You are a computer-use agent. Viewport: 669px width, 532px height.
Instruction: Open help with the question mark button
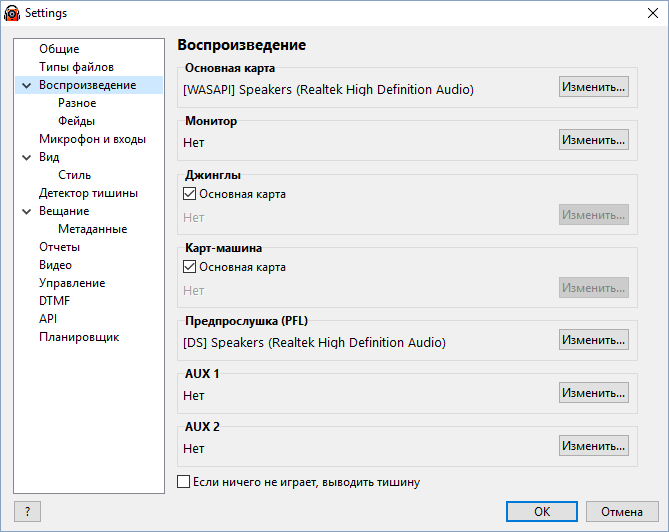tap(27, 512)
